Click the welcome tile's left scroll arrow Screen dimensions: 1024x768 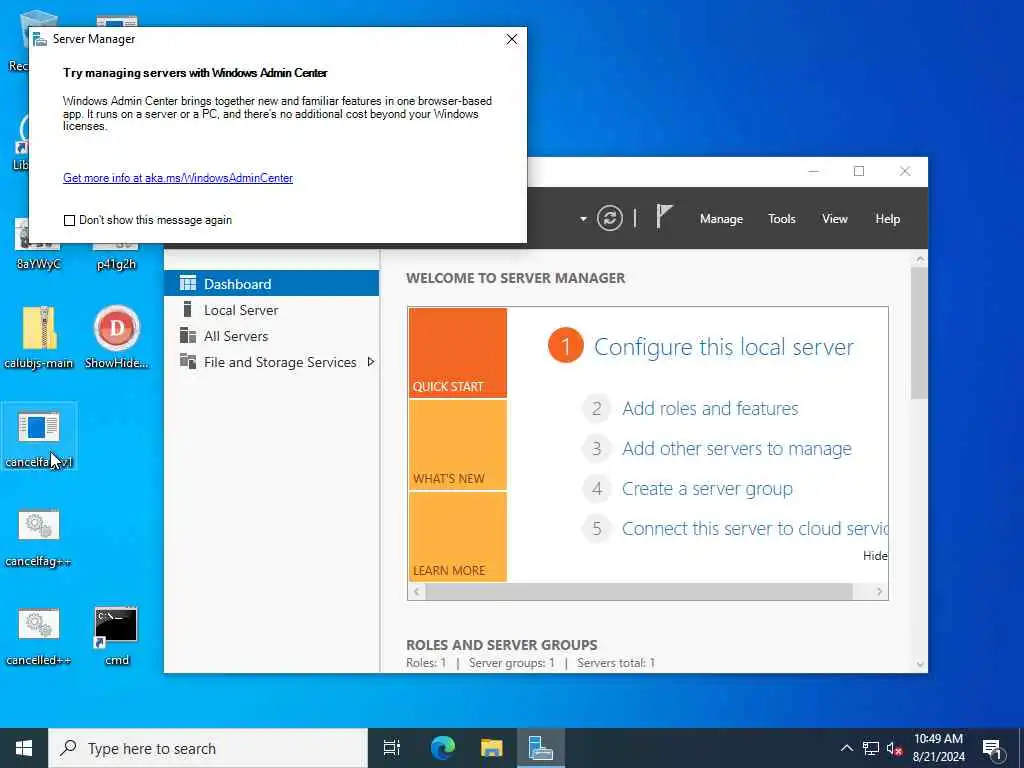point(417,591)
